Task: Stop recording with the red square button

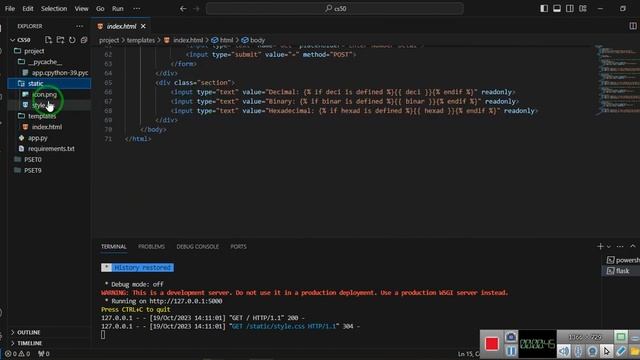Action: (x=492, y=344)
